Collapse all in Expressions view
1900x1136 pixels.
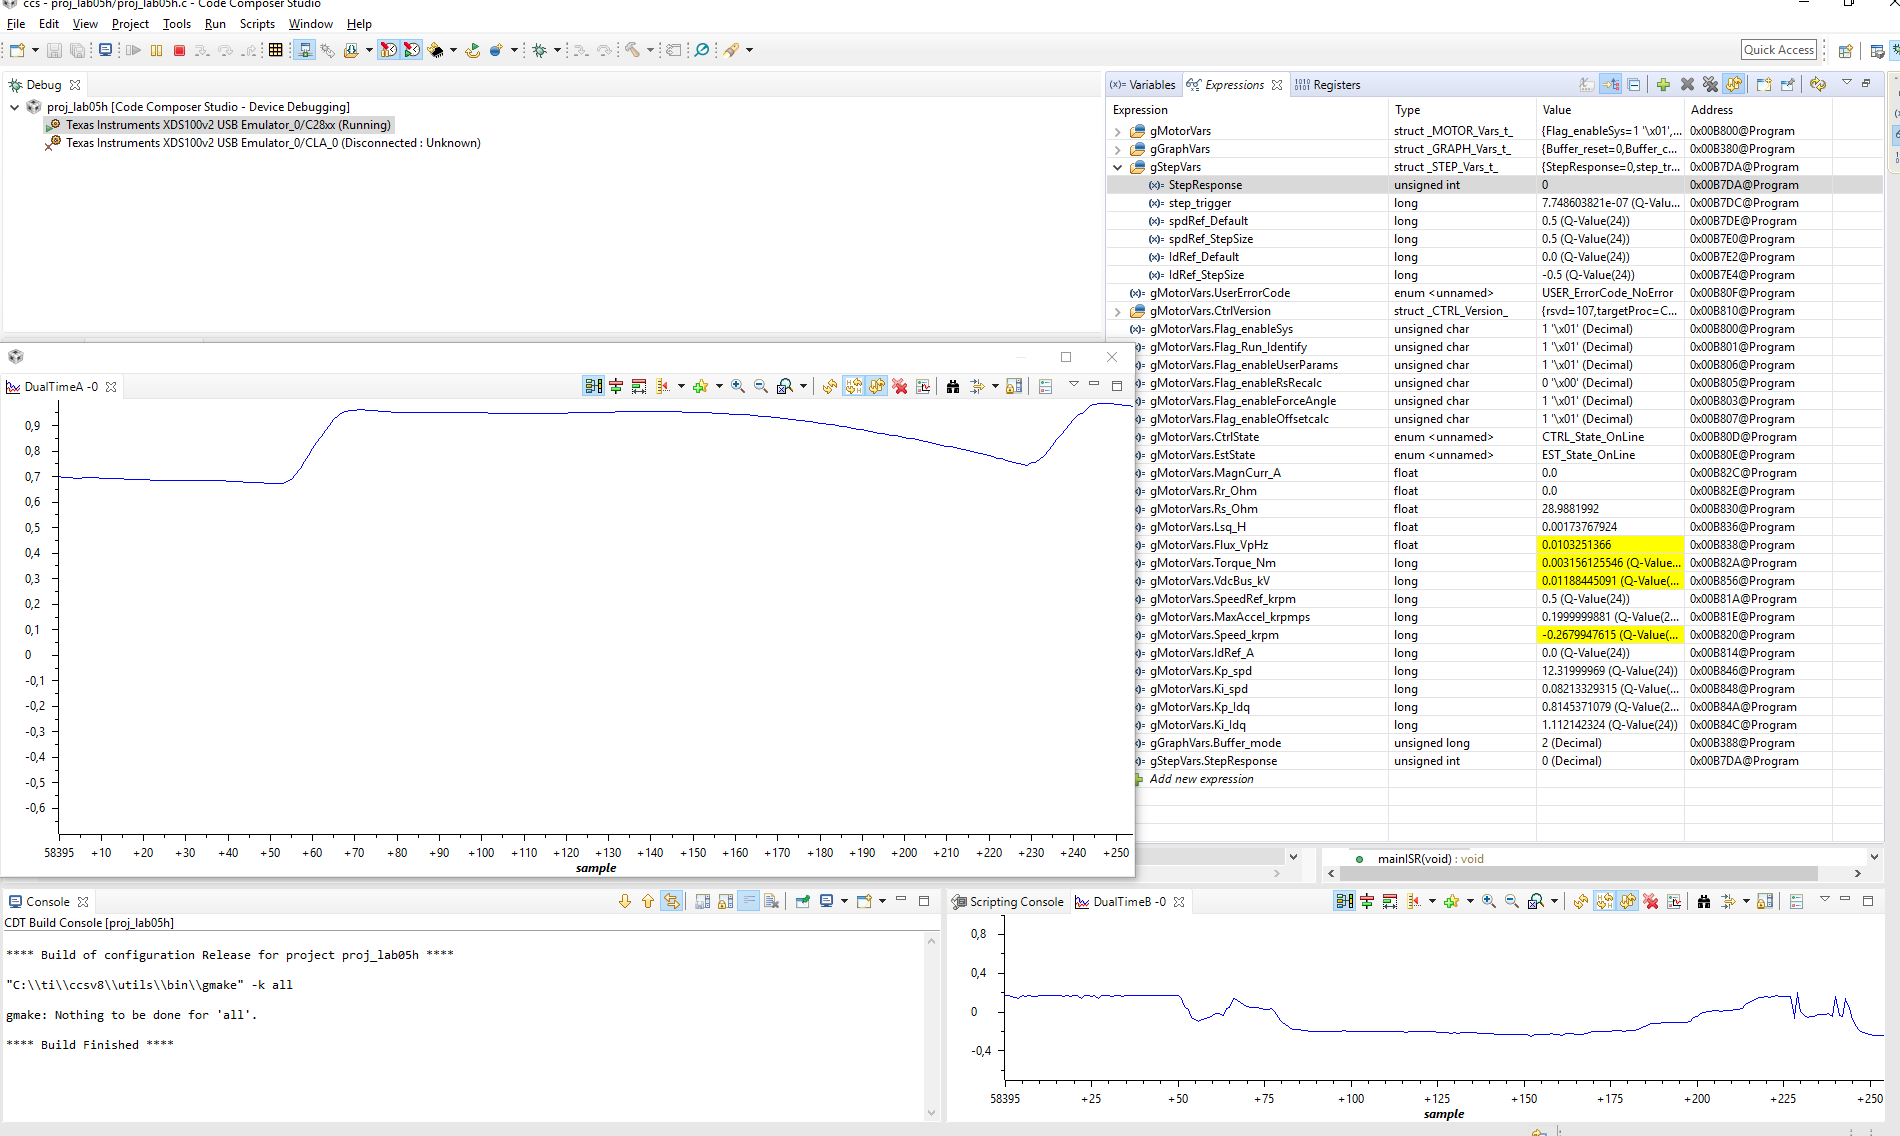click(1634, 85)
